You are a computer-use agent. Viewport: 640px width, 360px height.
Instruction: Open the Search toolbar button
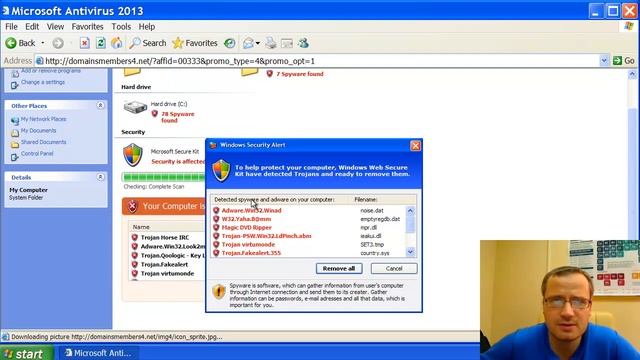pos(147,43)
